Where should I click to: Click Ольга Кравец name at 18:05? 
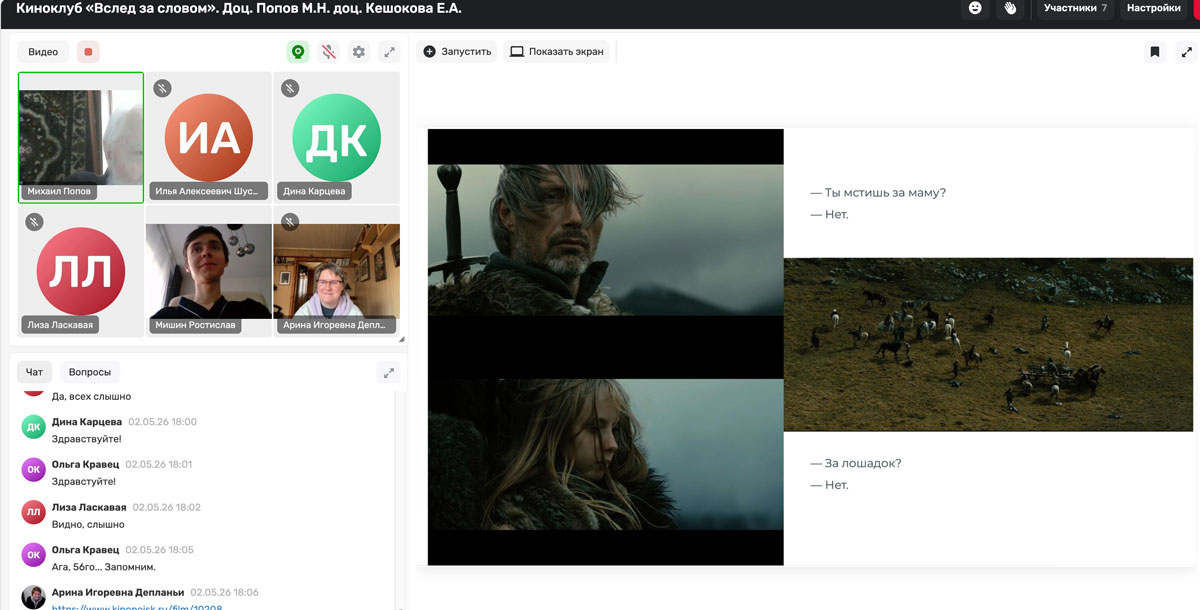[85, 550]
